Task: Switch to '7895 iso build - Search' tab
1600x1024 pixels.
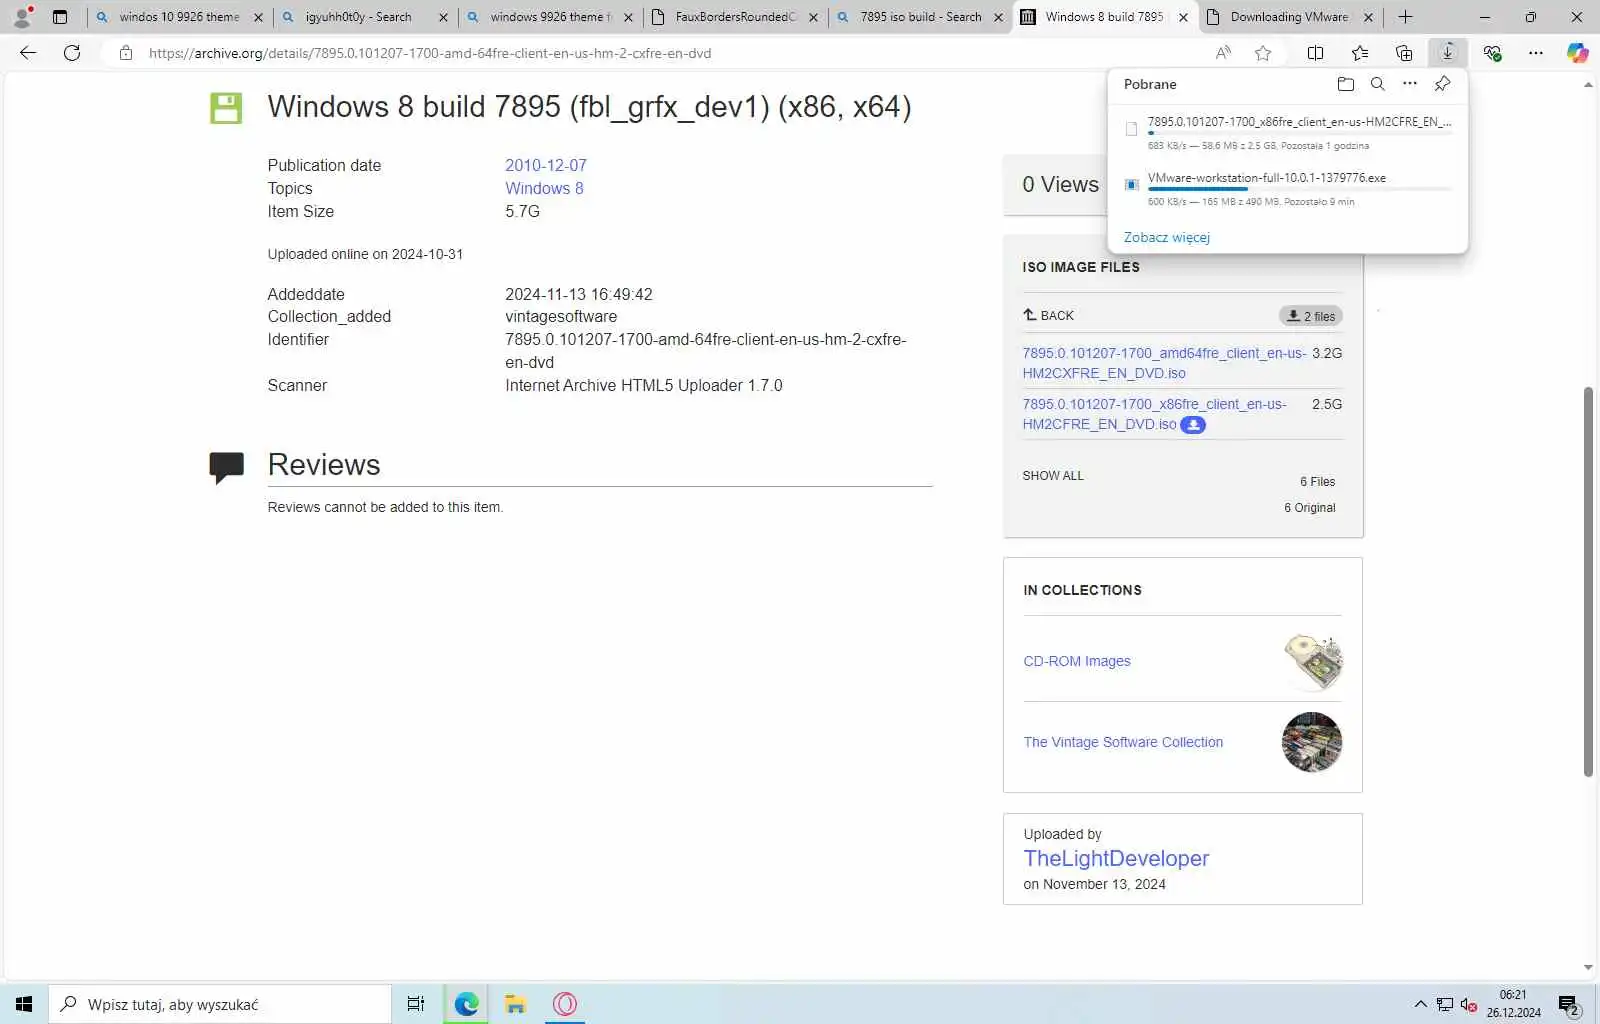Action: pyautogui.click(x=920, y=17)
